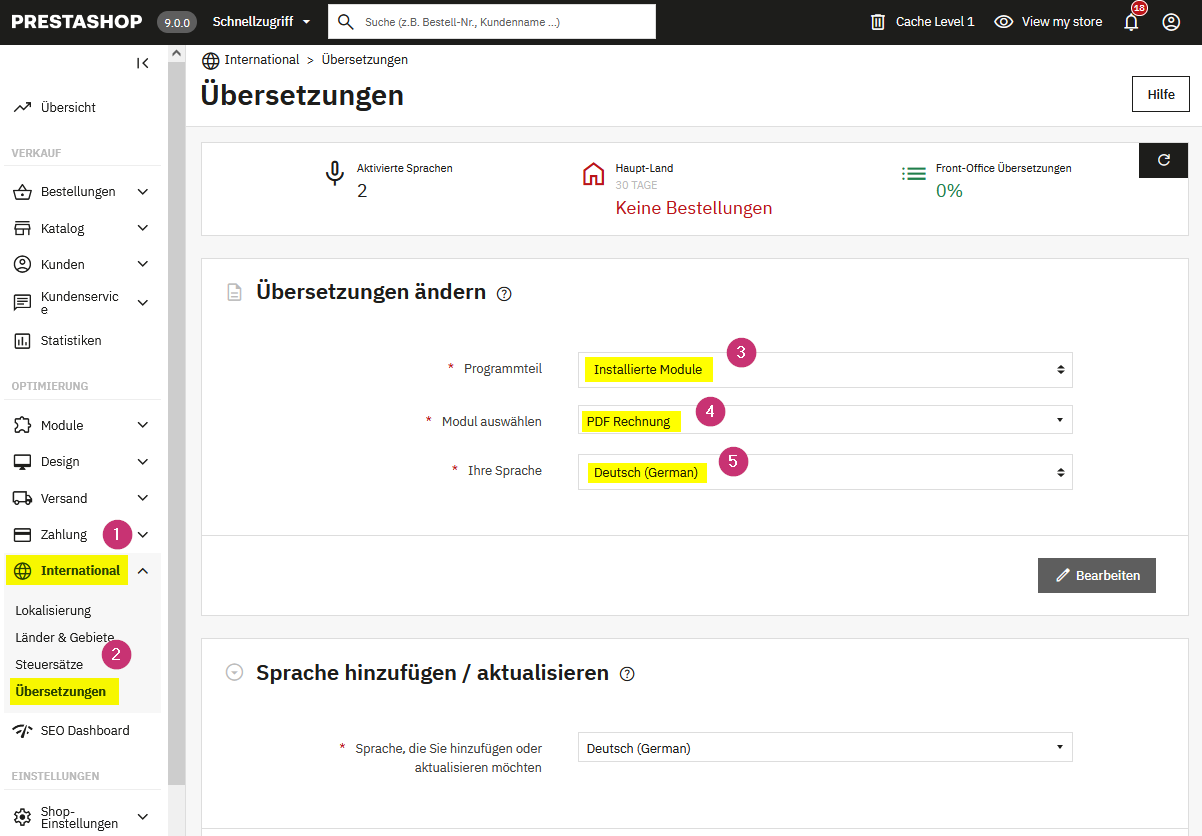Expand the Versand menu chevron

(x=143, y=498)
